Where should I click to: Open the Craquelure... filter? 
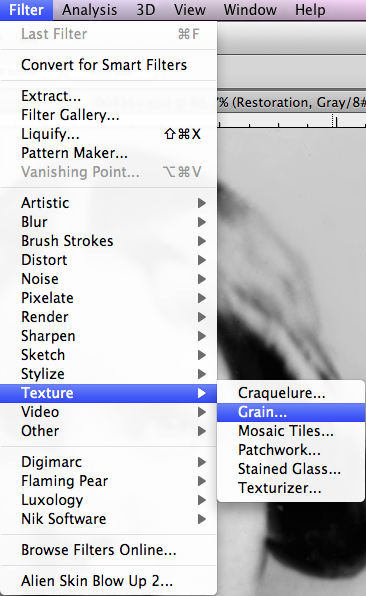(291, 393)
